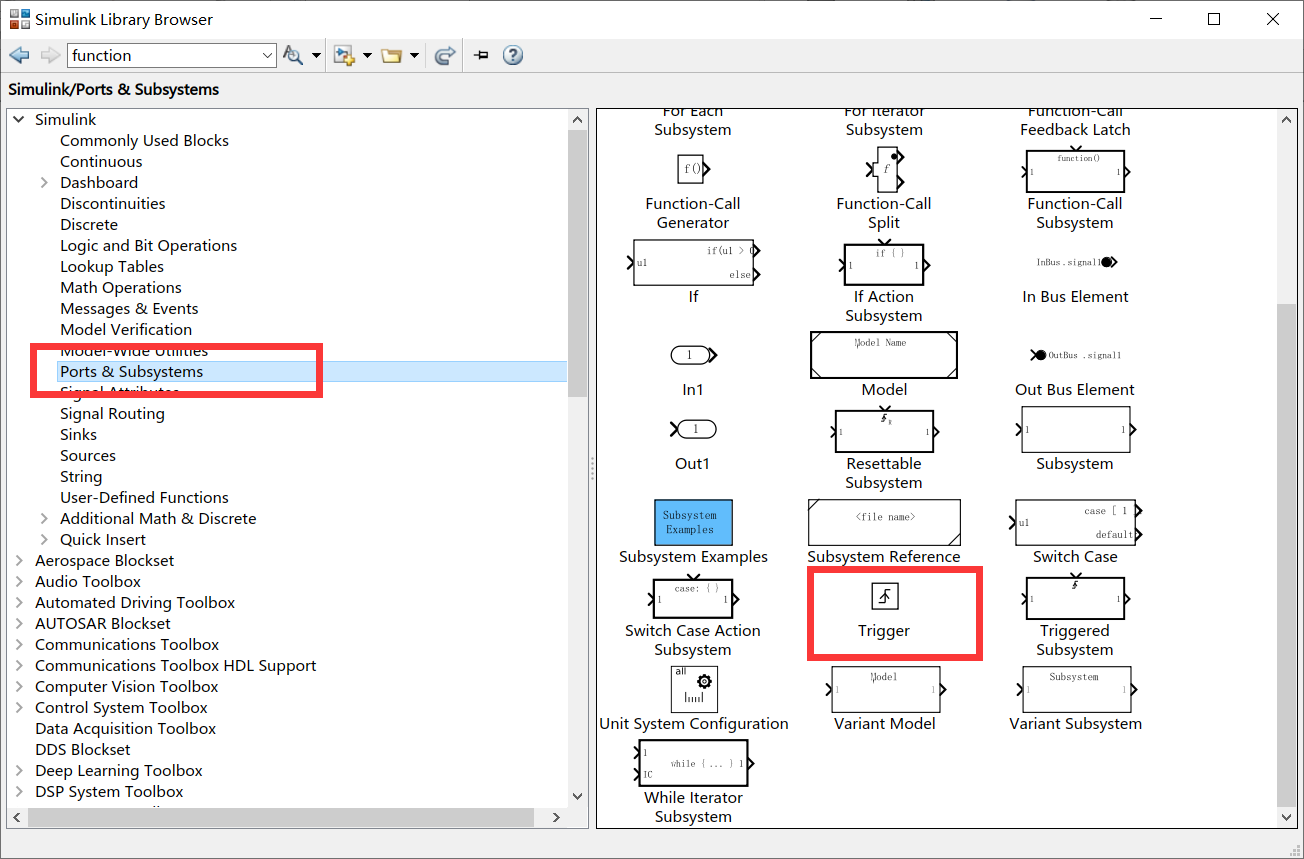Viewport: 1304px width, 859px height.
Task: Click the library tree horizontal scrollbar
Action: [x=279, y=817]
